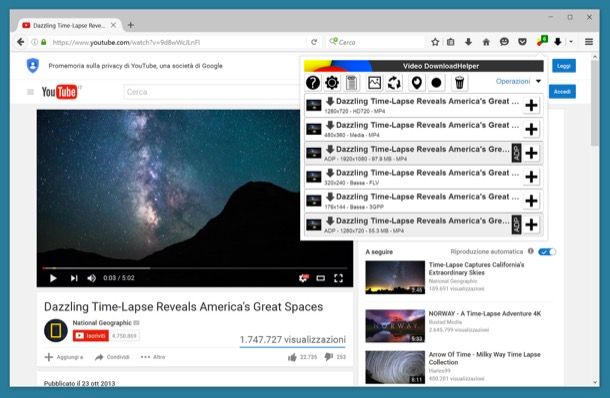Mute the video volume
This screenshot has width=610, height=398.
91,278
